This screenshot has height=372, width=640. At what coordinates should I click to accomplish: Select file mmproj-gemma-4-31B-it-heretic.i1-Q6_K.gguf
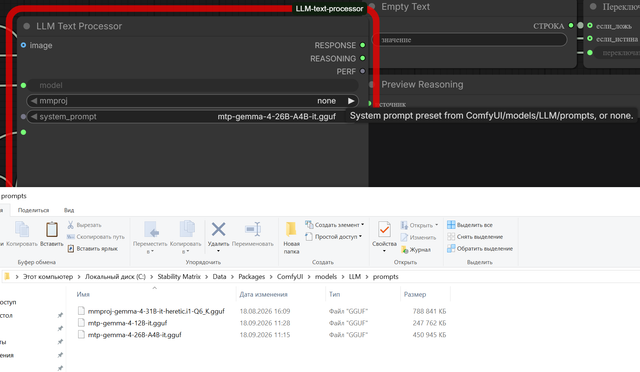click(x=156, y=311)
